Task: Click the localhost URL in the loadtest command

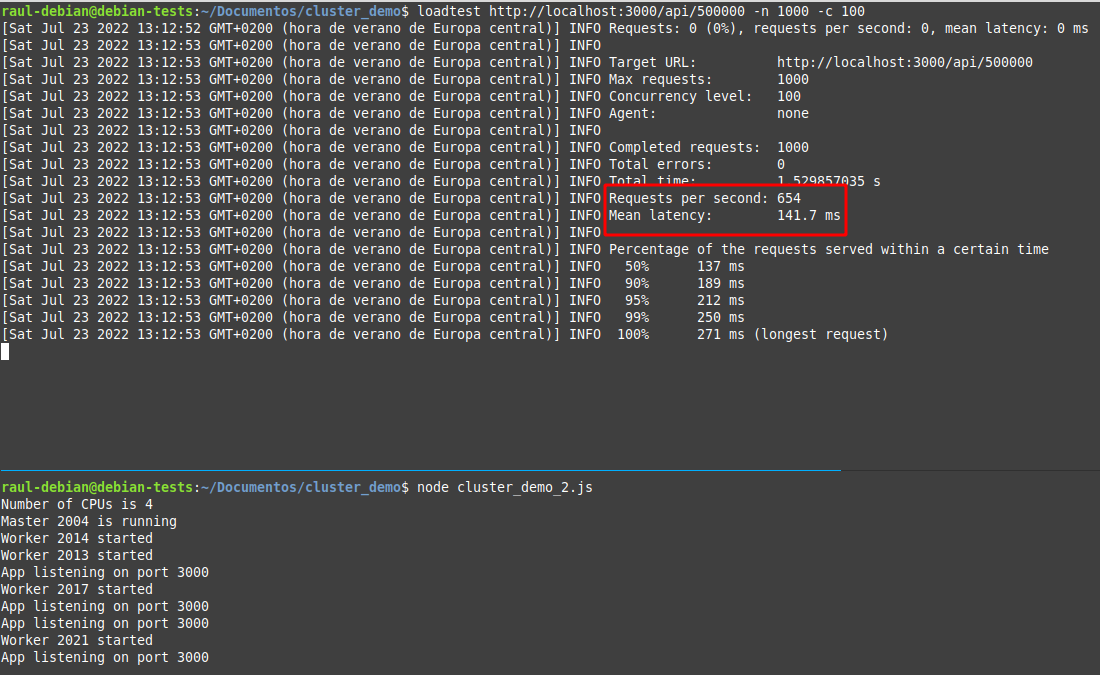Action: [616, 11]
